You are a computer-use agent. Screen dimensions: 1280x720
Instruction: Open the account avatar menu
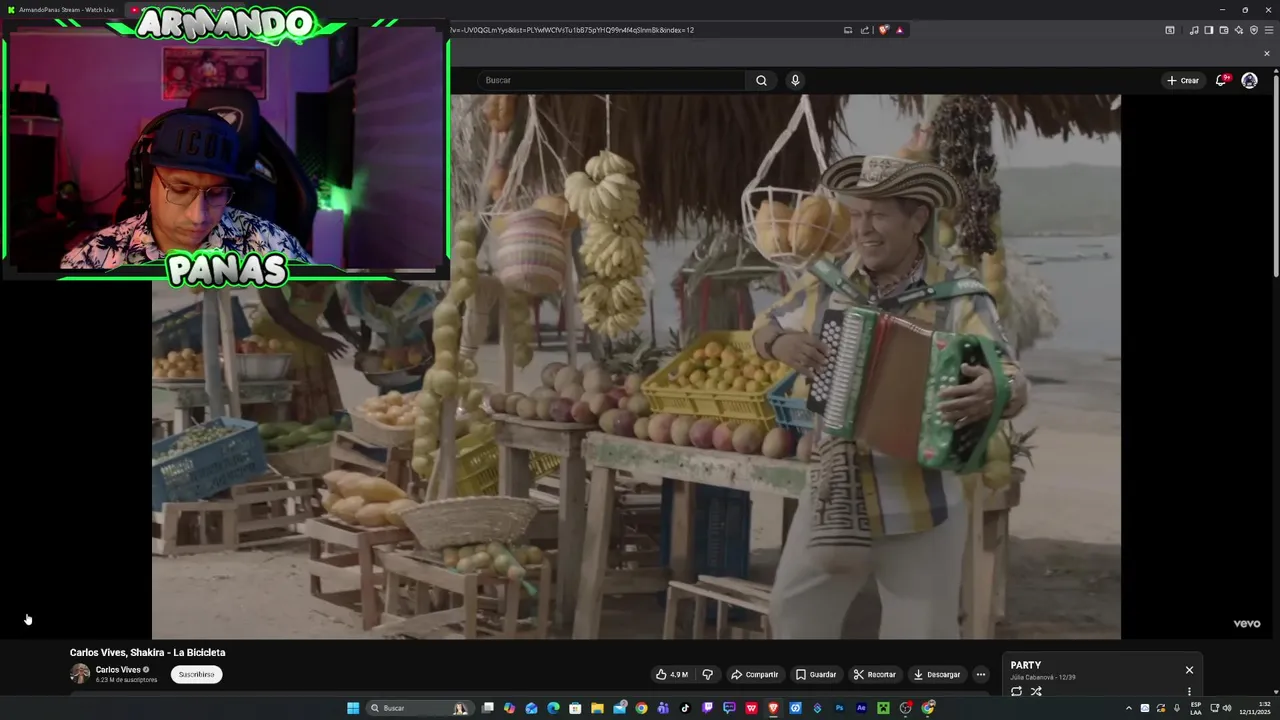1249,80
